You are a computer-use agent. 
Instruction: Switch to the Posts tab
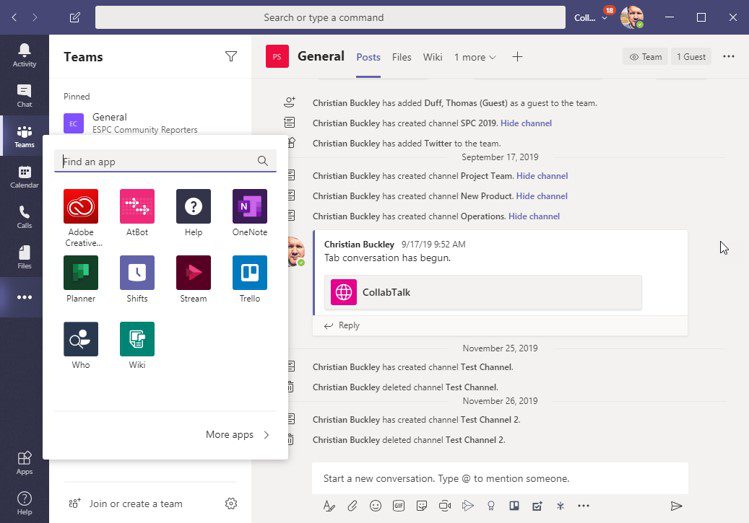[x=368, y=57]
